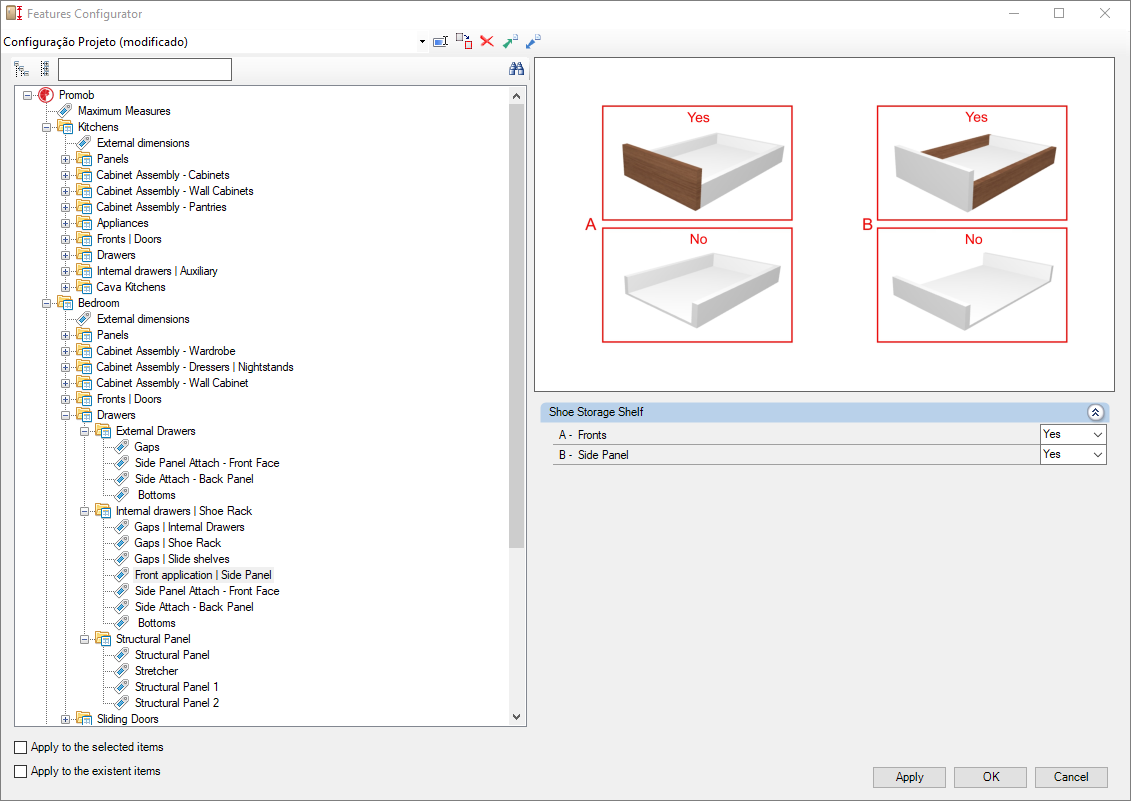Screen dimensions: 1131x801
Task: Click the OK button
Action: click(990, 777)
